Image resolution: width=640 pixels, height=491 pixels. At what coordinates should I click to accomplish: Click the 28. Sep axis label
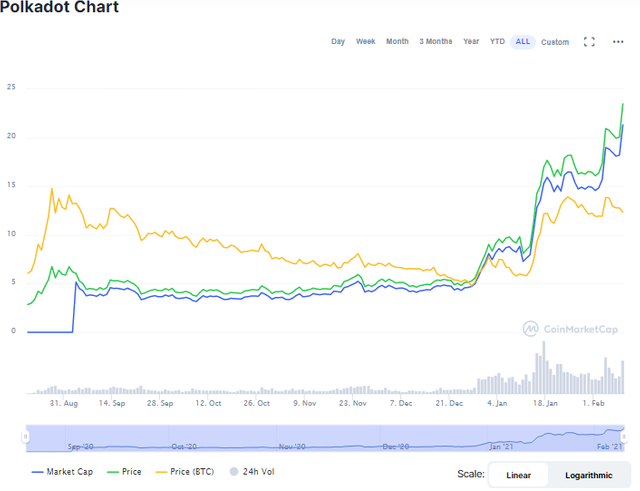(x=160, y=403)
